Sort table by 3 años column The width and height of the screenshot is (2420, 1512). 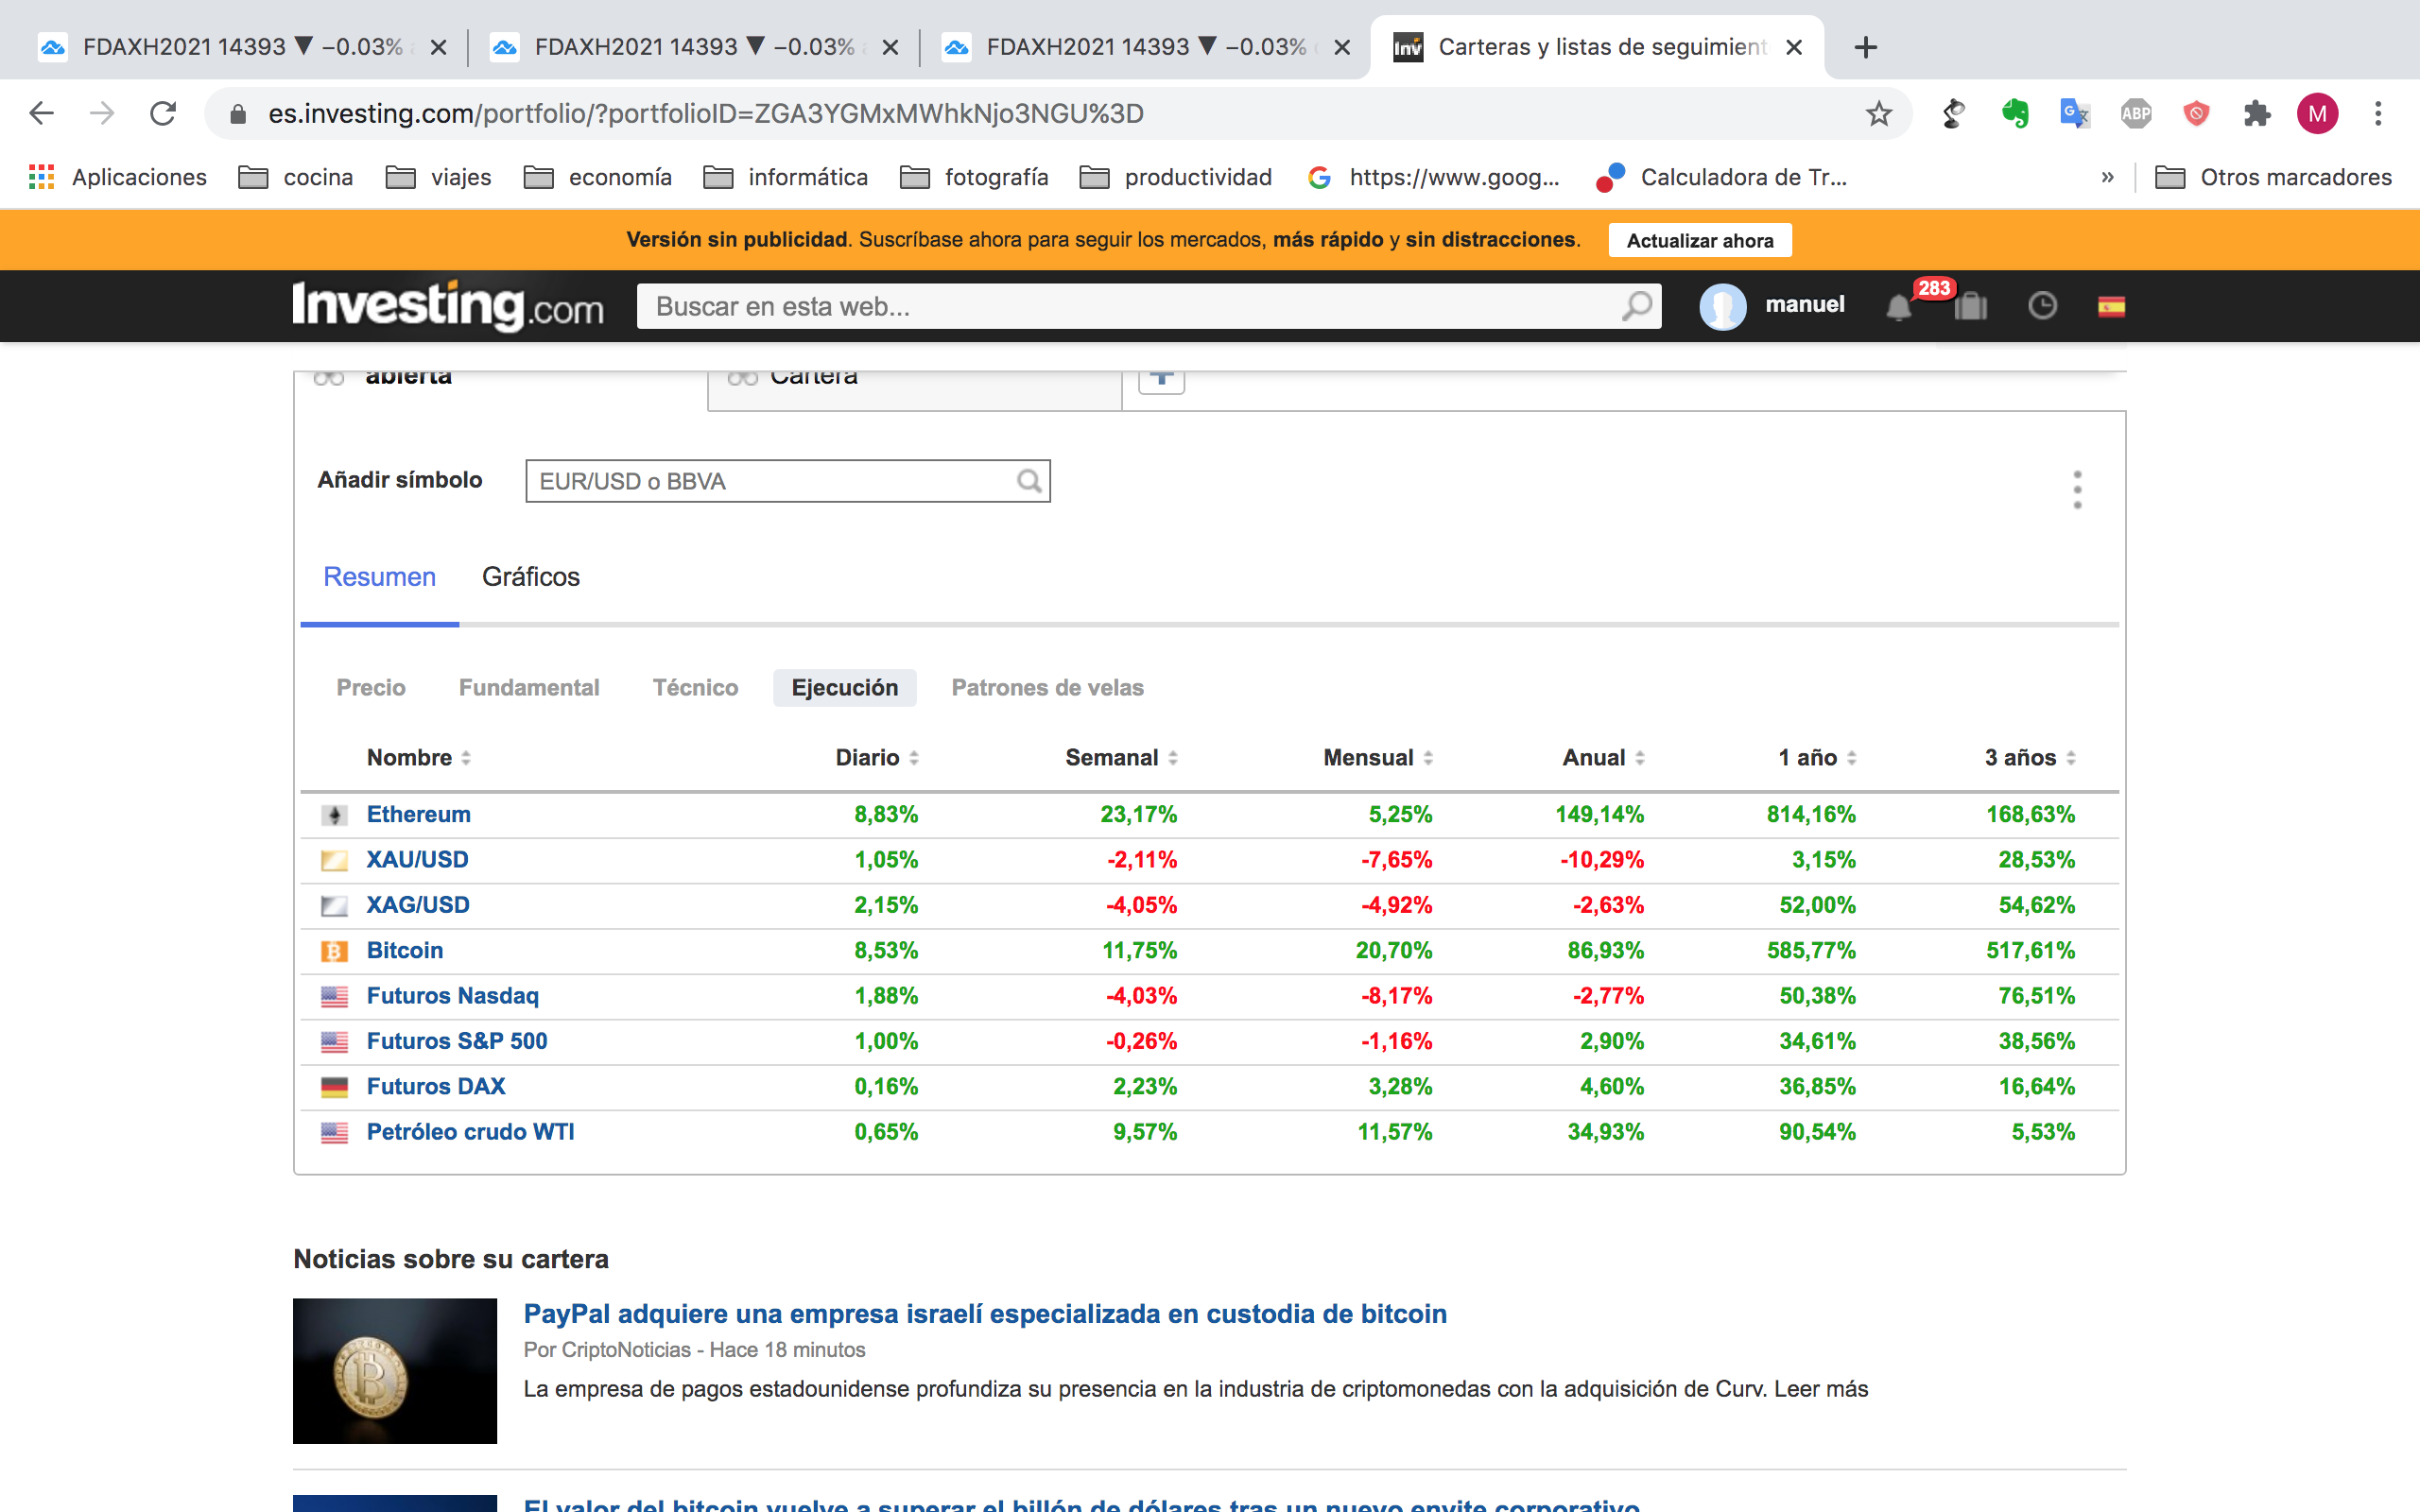[x=2030, y=758]
